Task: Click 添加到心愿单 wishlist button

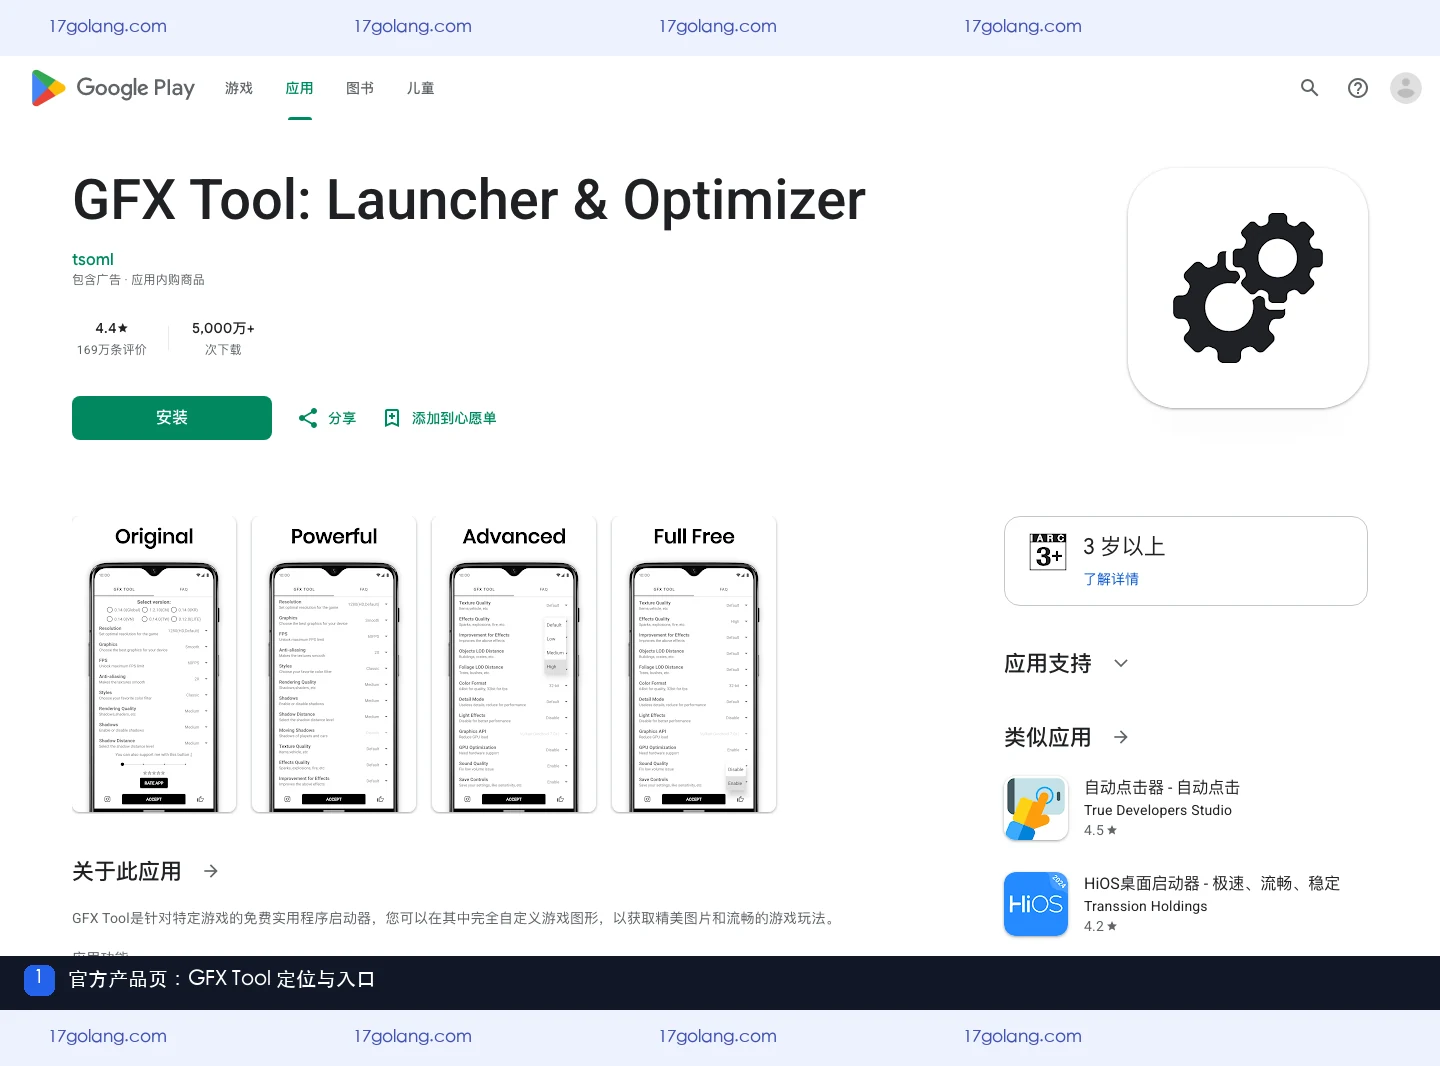Action: coord(440,418)
